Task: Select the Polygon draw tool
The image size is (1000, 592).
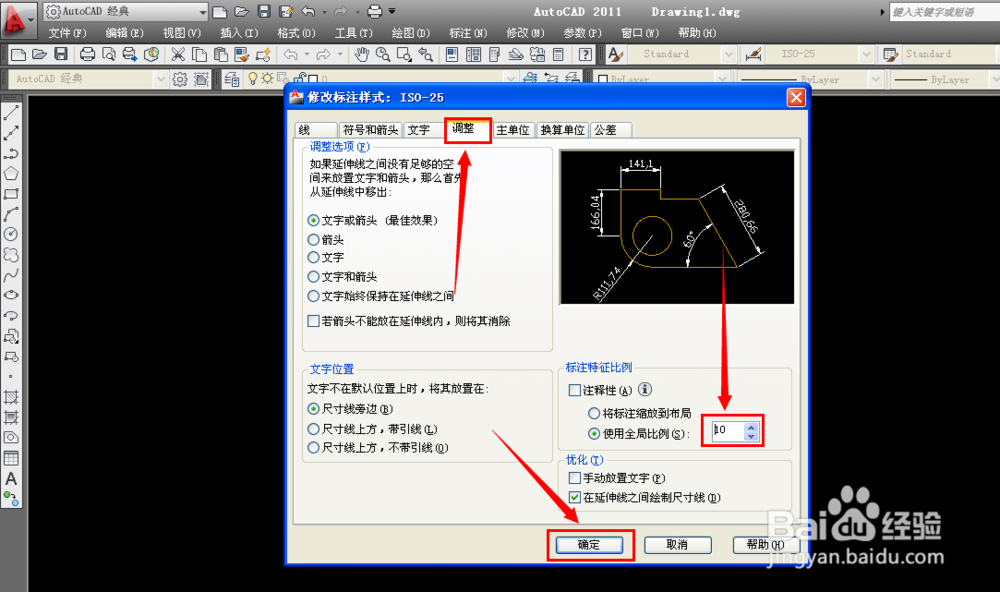Action: [x=11, y=174]
